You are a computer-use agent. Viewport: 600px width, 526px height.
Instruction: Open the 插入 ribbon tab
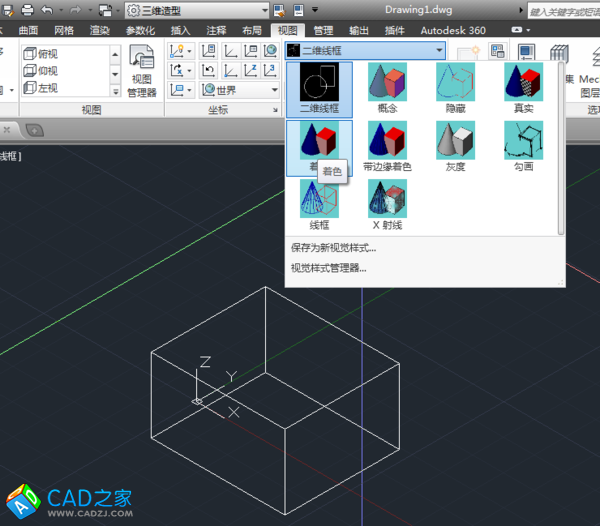tap(181, 30)
